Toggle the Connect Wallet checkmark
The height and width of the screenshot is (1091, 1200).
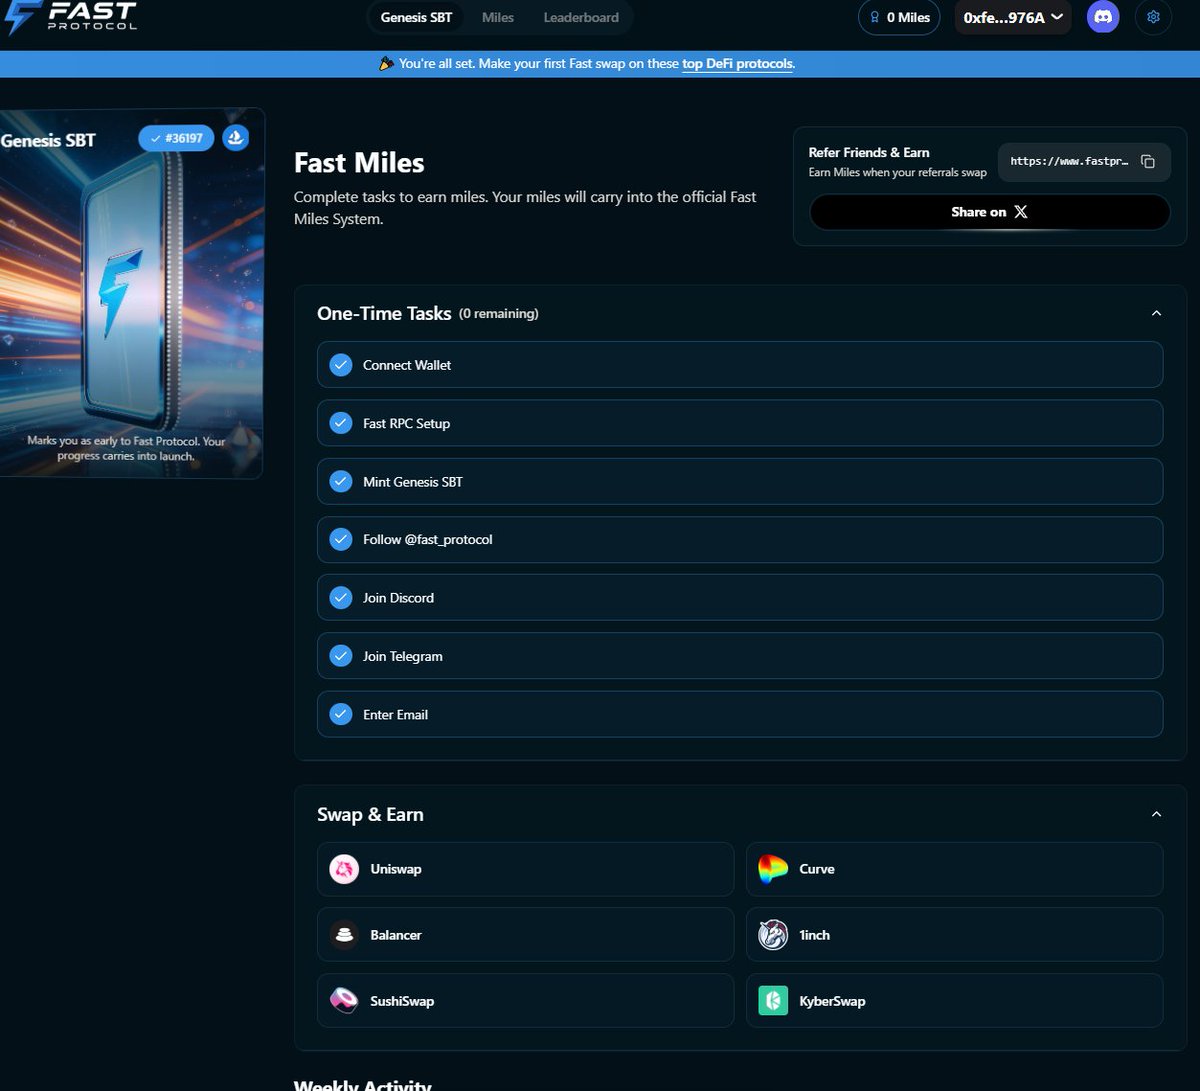pos(341,365)
